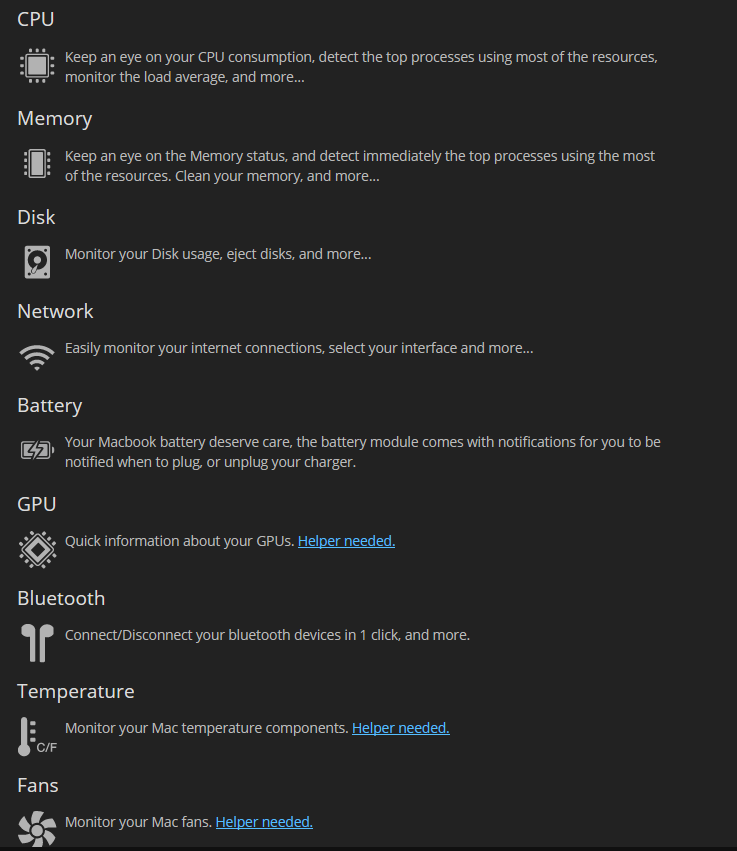Select the GPU chip icon
737x851 pixels.
[37, 549]
